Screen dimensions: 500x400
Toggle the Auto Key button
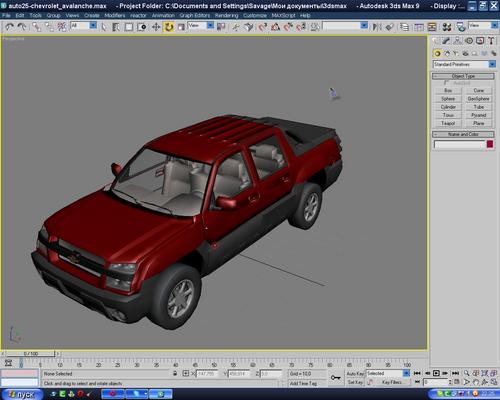click(x=355, y=374)
